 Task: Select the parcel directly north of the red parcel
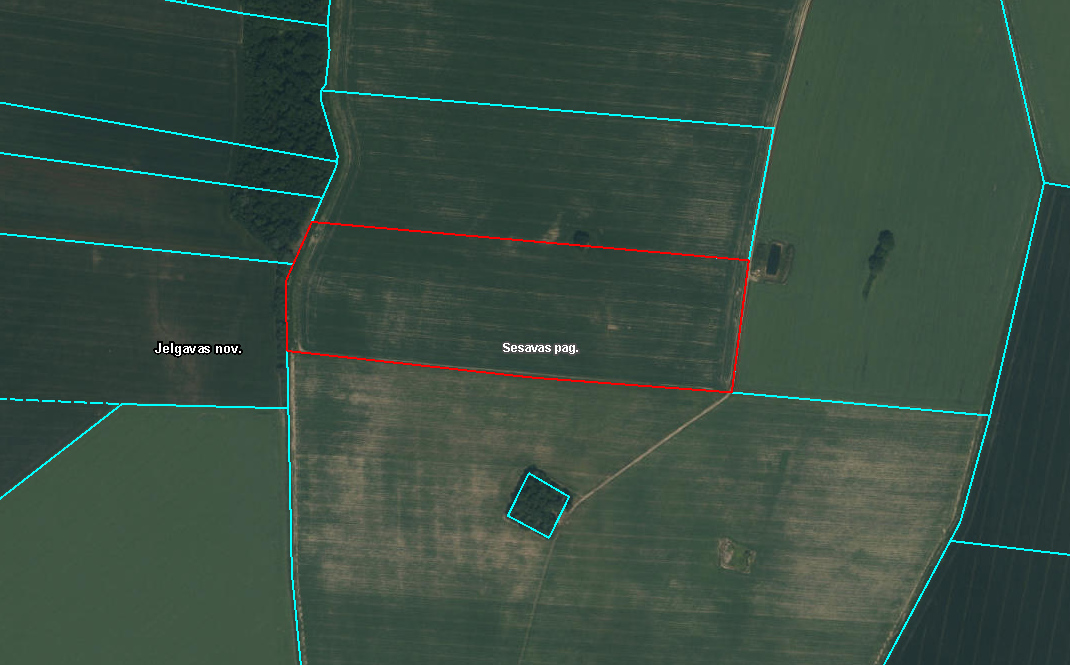coord(546,174)
